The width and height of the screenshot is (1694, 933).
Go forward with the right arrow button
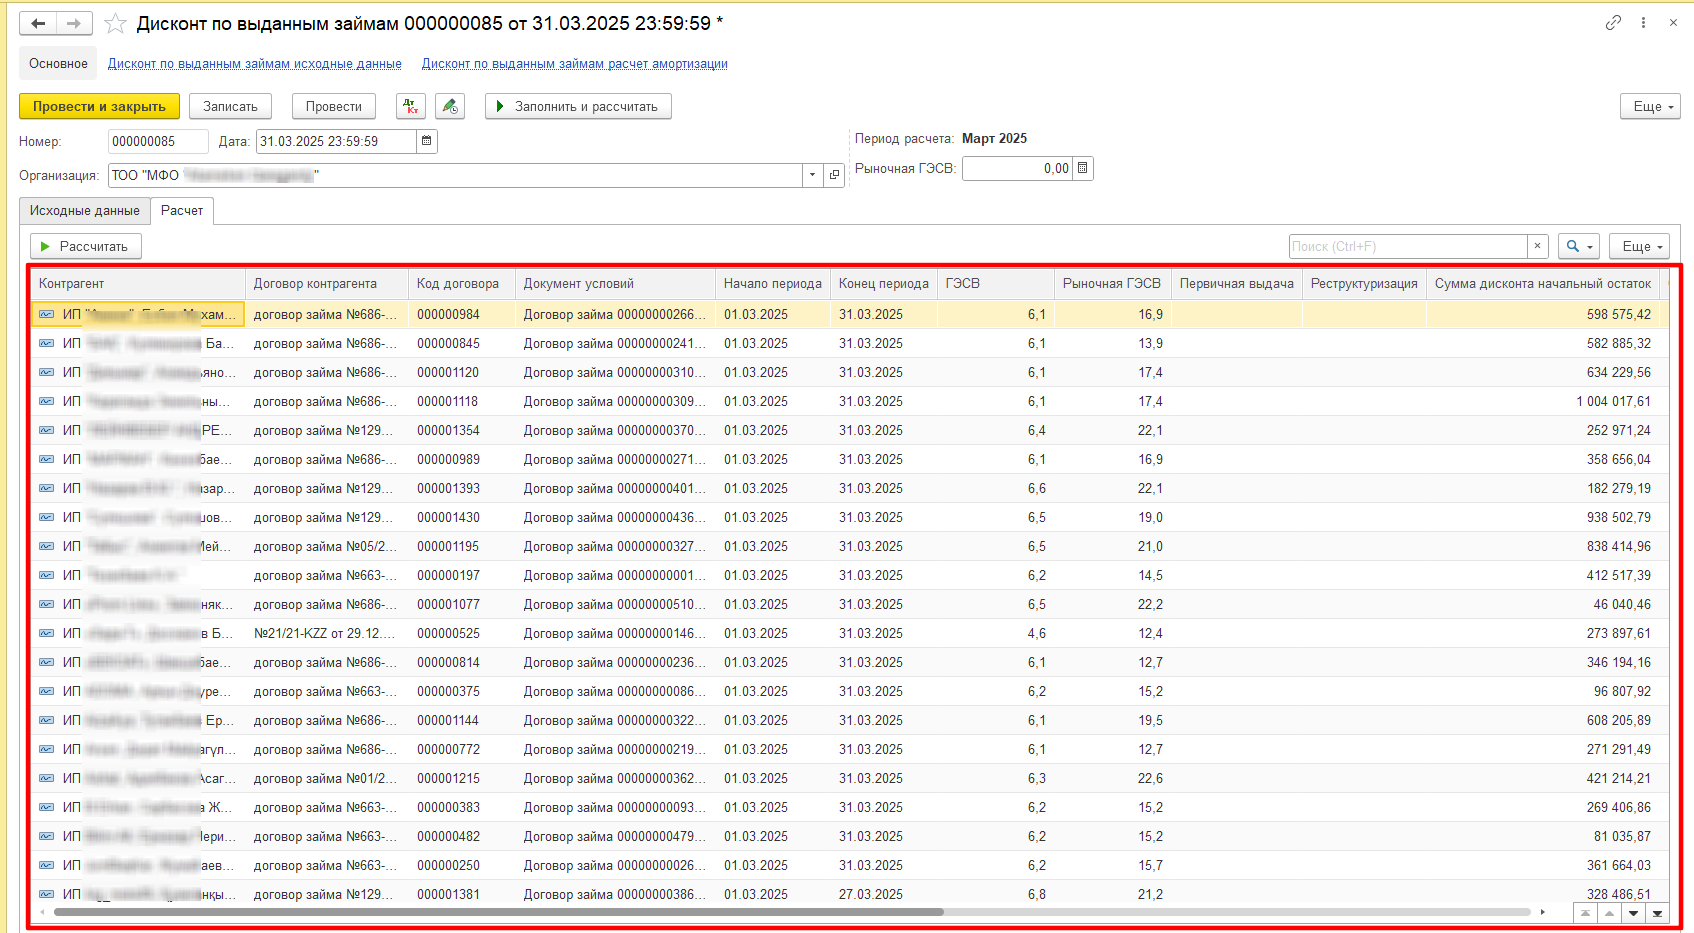74,23
